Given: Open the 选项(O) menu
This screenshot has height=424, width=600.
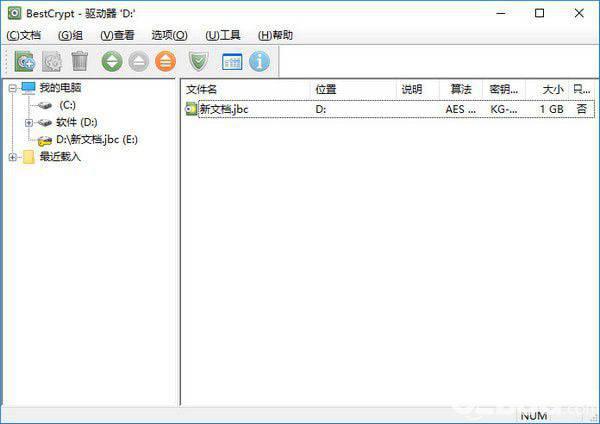Looking at the screenshot, I should (170, 35).
